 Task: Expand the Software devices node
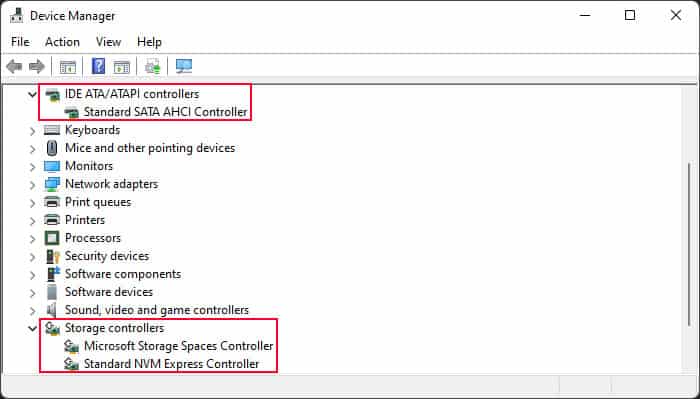point(32,293)
